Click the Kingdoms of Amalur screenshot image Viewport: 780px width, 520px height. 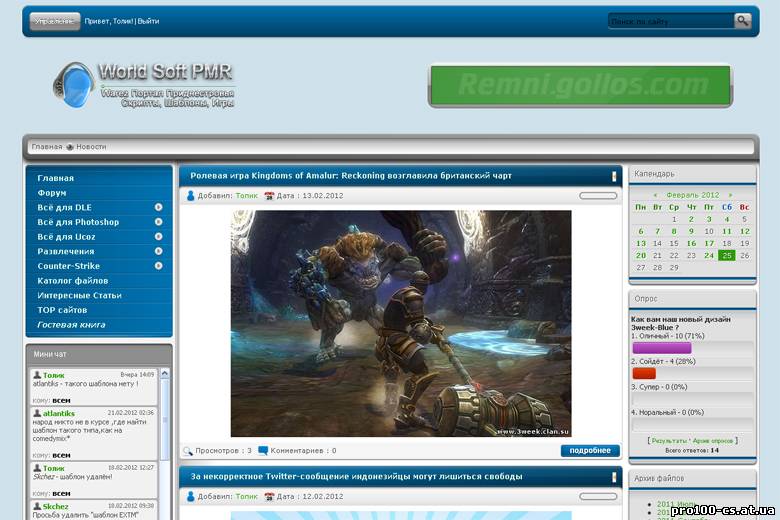coord(401,323)
